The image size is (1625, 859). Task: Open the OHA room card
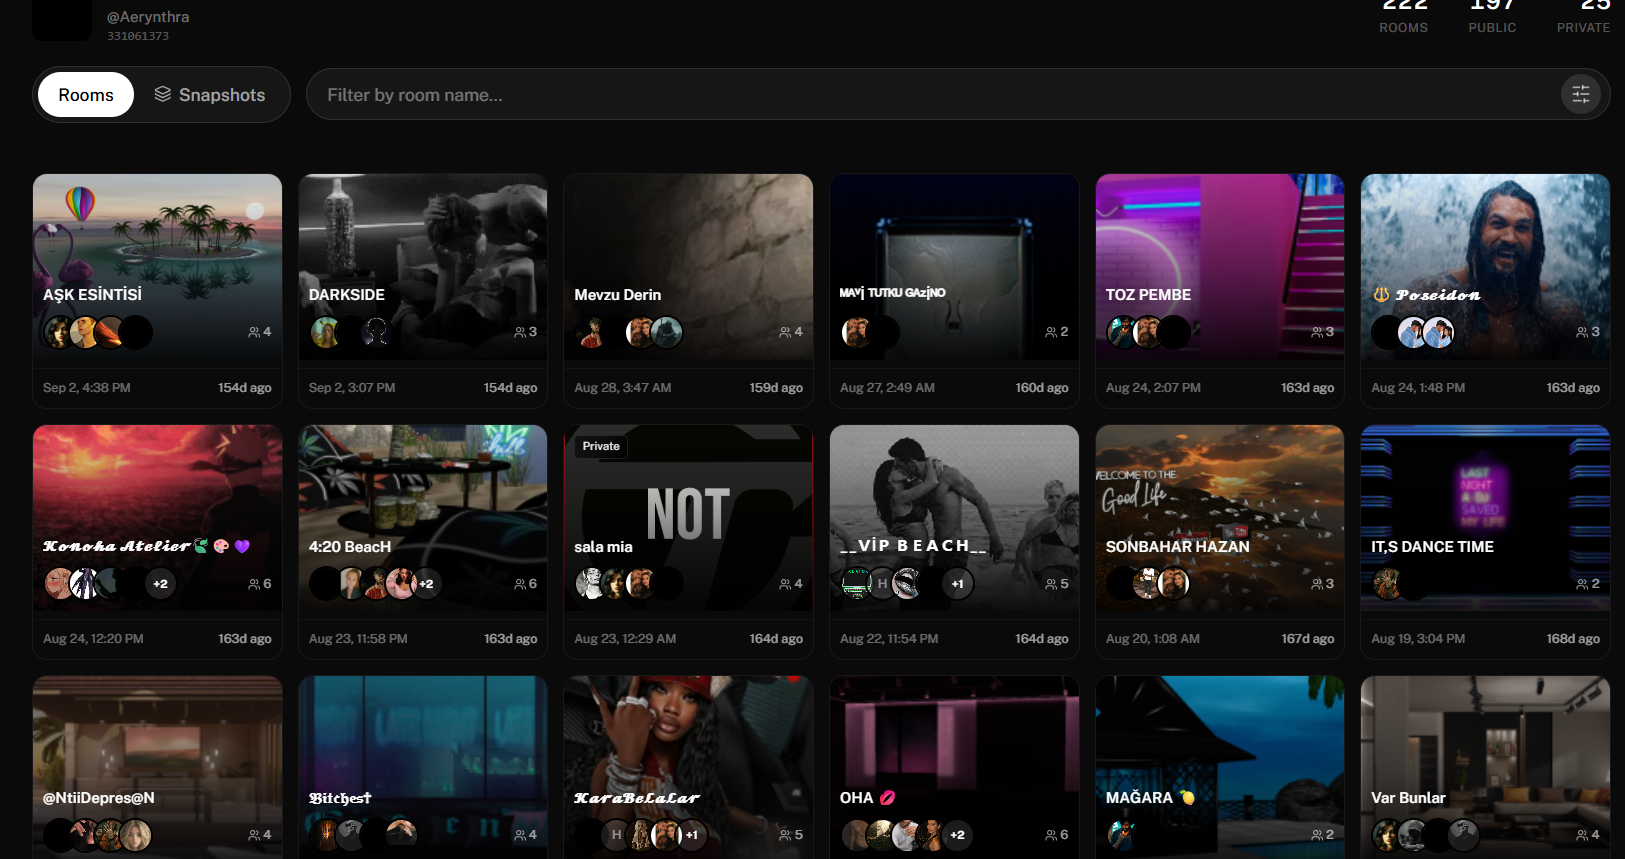(954, 767)
